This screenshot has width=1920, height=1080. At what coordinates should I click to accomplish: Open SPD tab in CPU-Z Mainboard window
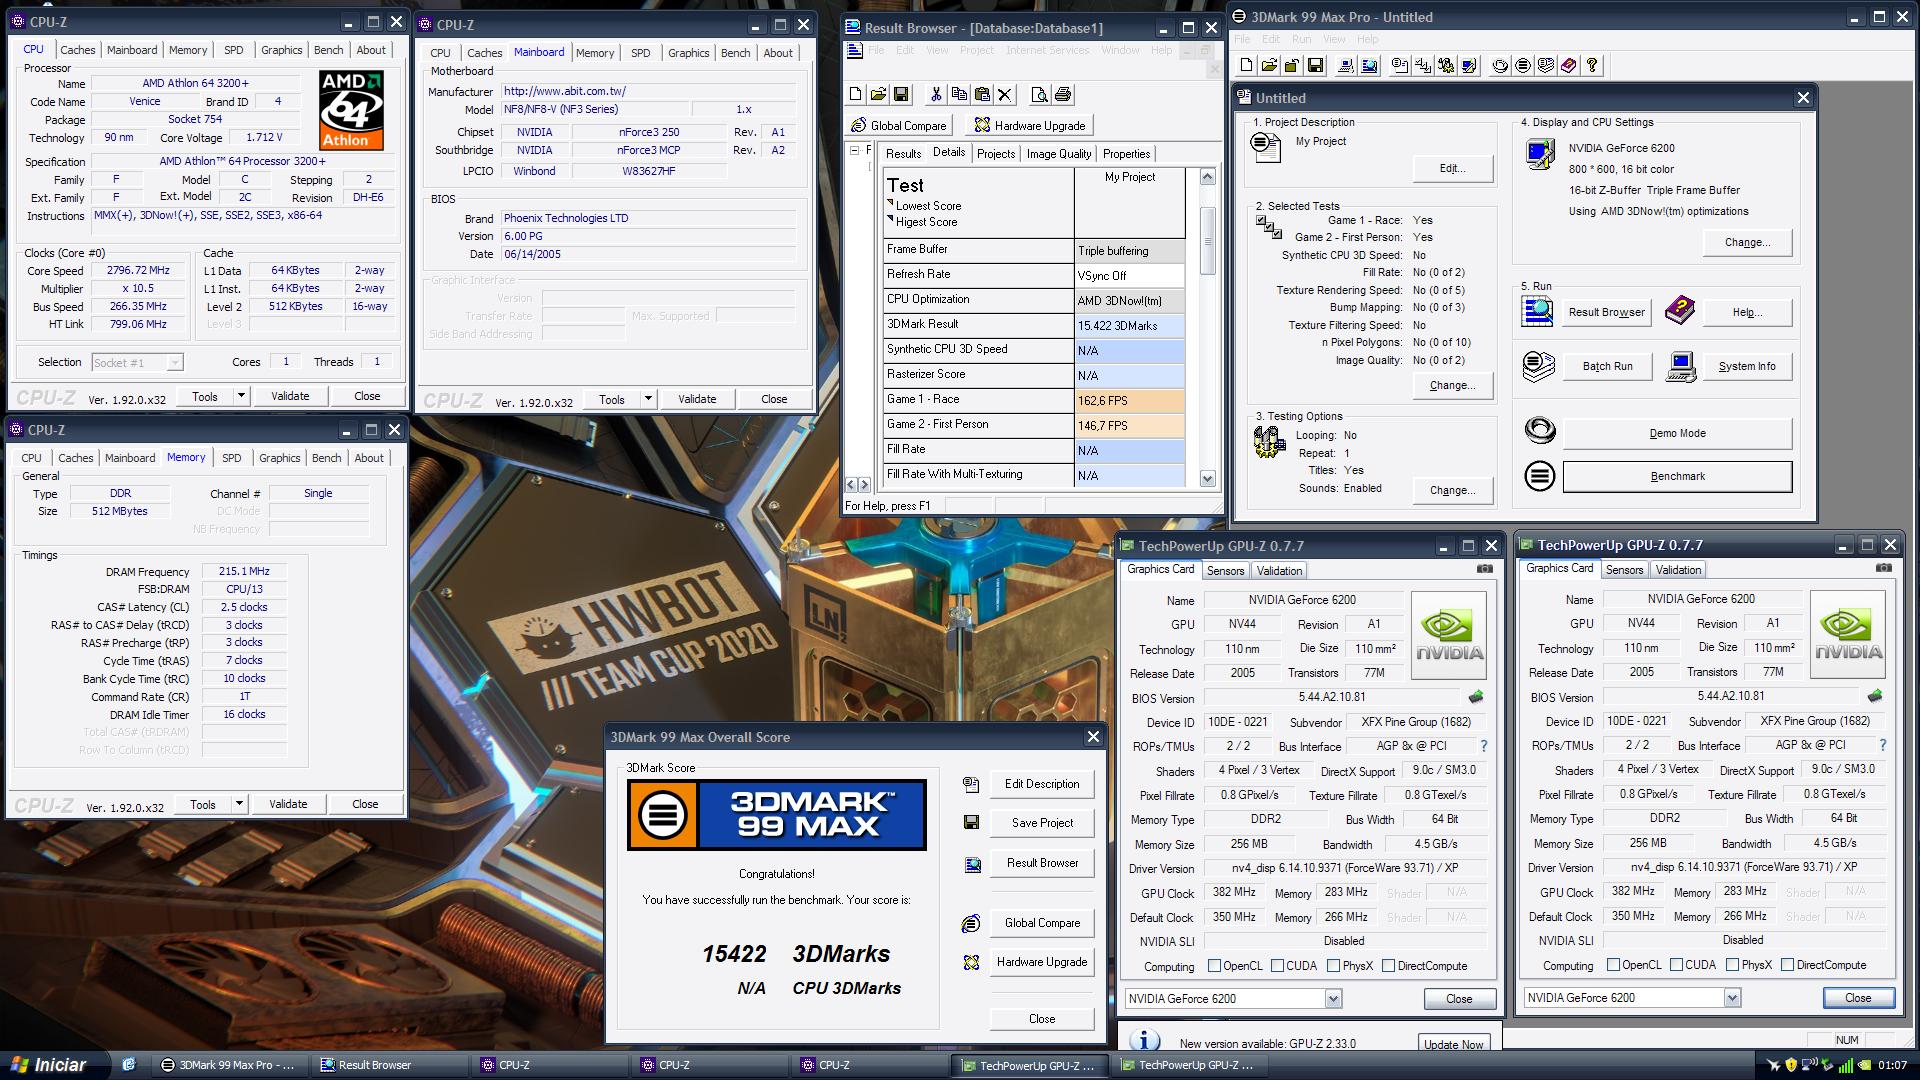(x=641, y=53)
